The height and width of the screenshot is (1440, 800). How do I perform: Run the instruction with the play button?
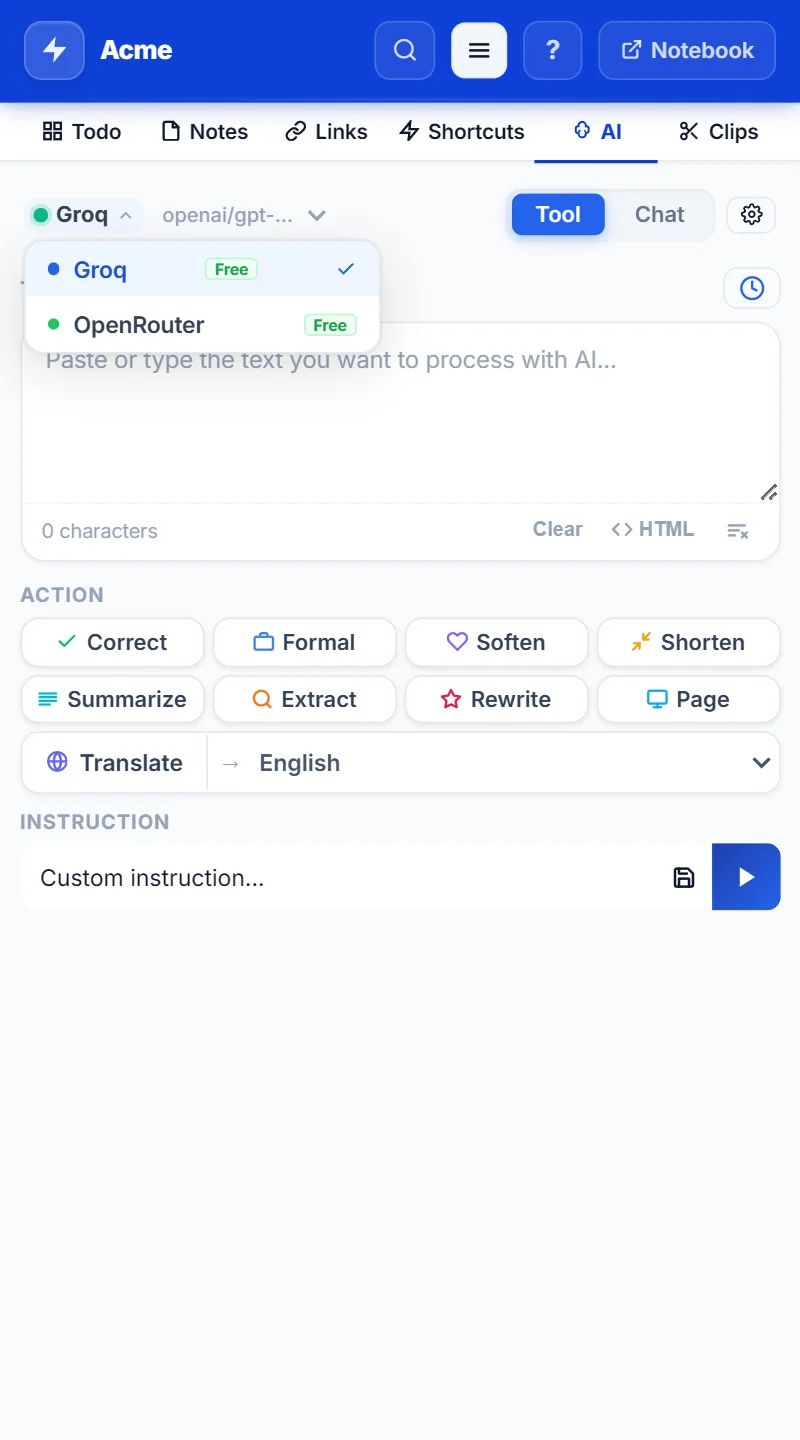point(746,877)
